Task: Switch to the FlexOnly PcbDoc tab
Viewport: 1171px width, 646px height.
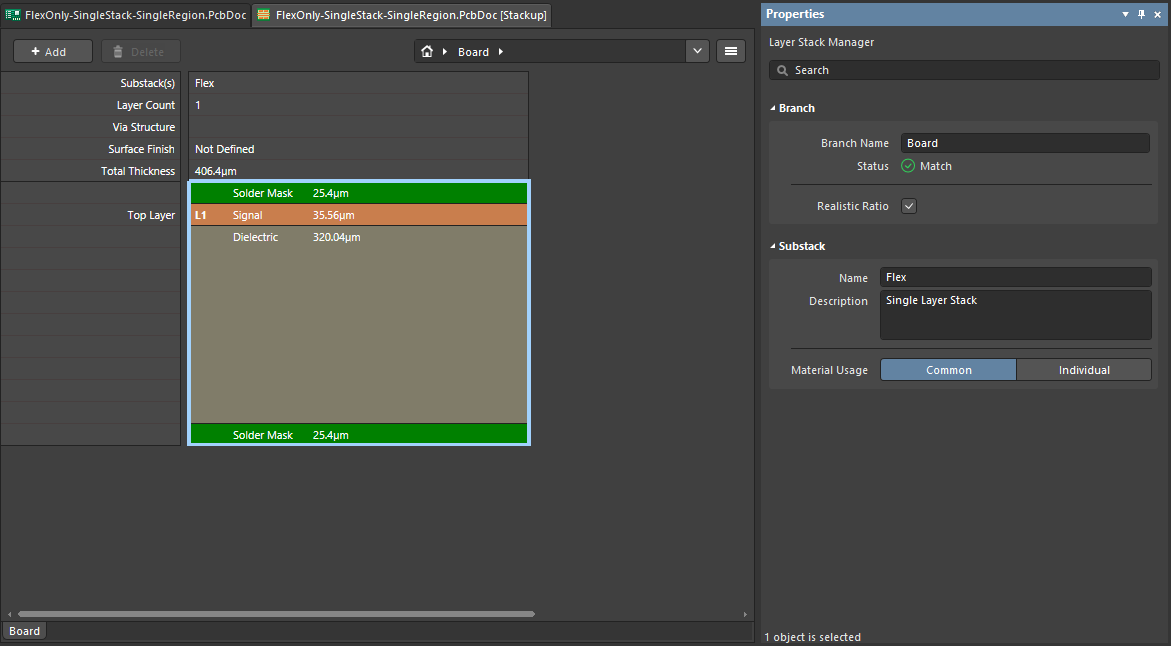Action: pos(126,15)
